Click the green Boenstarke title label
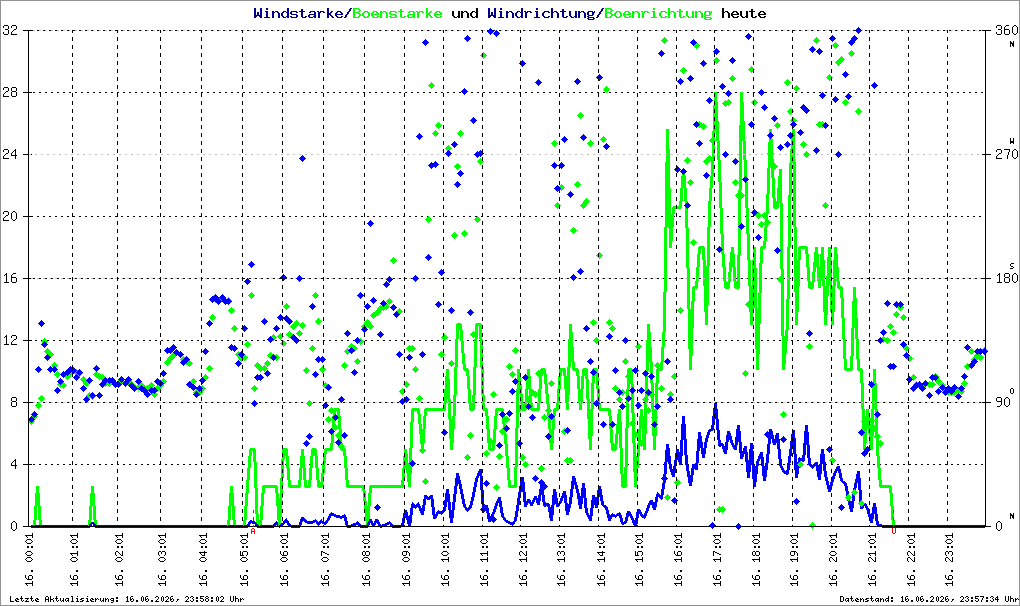The width and height of the screenshot is (1020, 606). 397,13
